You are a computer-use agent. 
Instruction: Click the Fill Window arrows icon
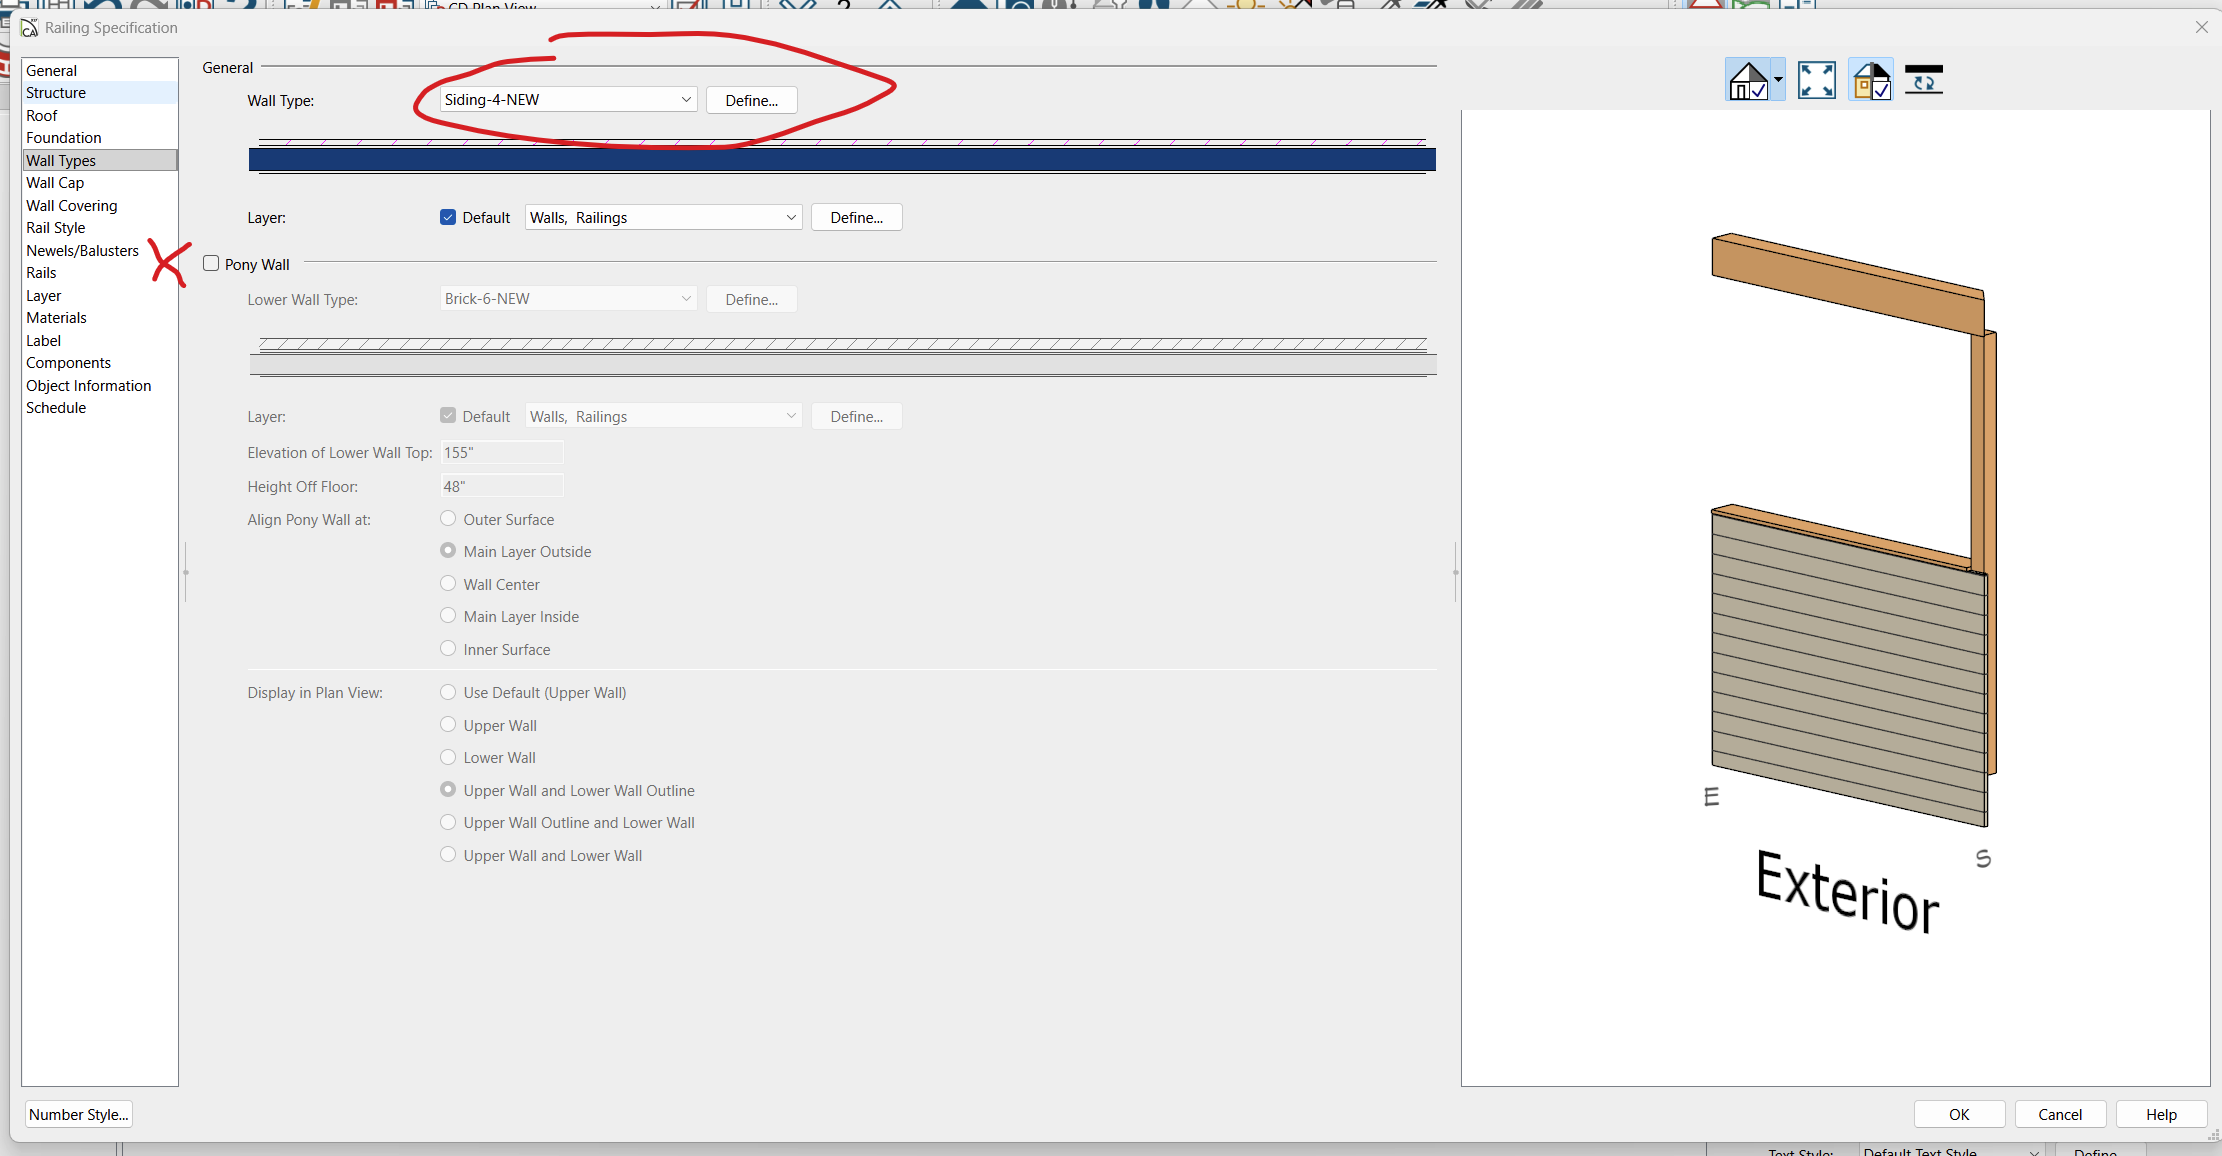click(1816, 80)
